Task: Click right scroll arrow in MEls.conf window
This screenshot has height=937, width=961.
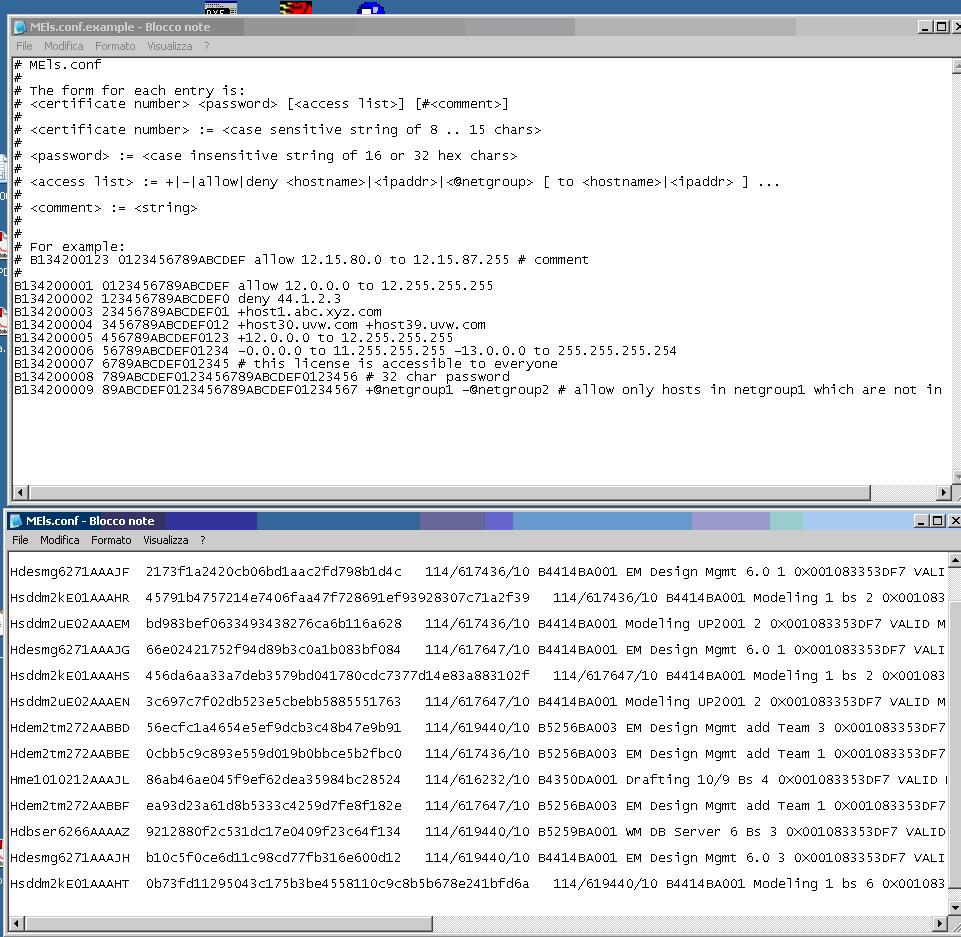Action: pos(941,923)
